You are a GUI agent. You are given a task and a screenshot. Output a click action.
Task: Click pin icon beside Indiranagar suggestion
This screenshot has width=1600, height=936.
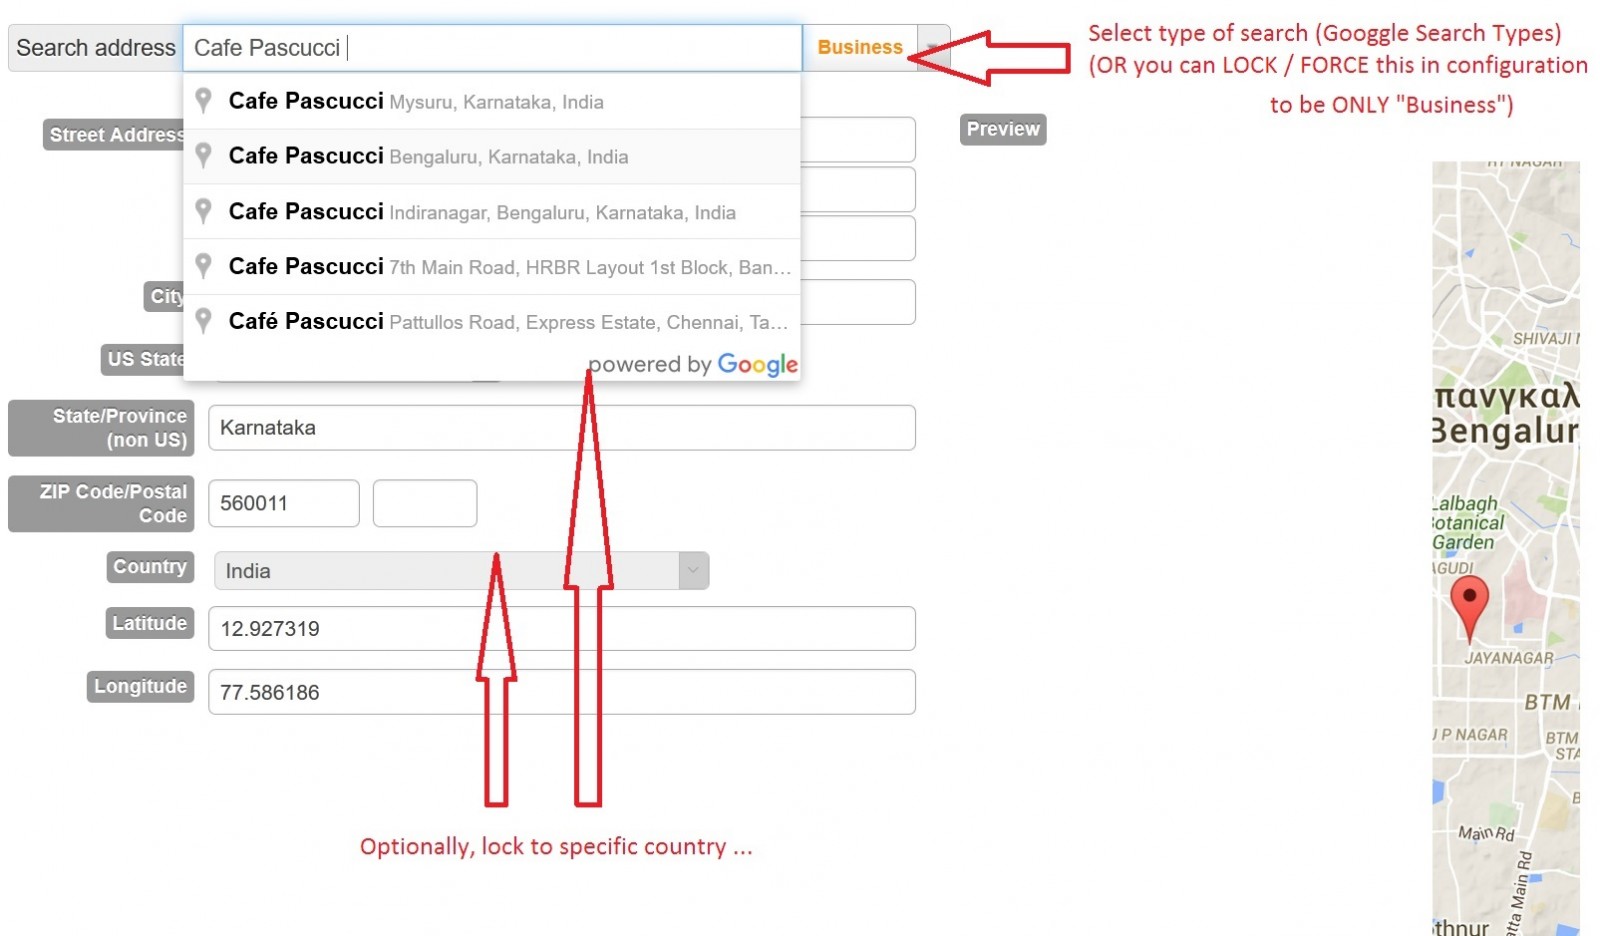203,211
